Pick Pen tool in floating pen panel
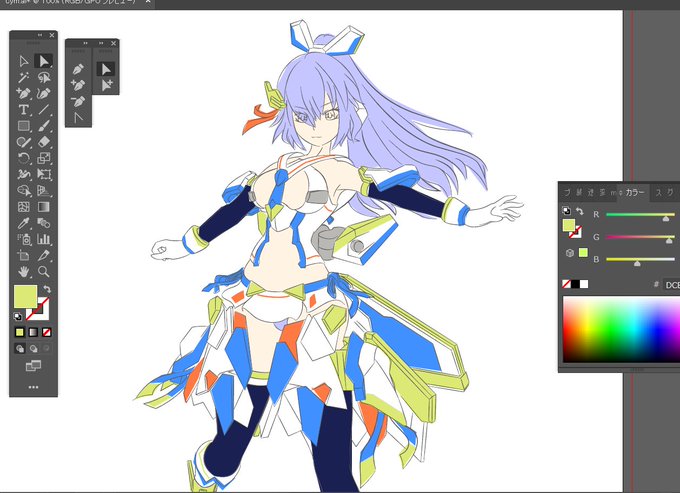680x493 pixels. [x=78, y=69]
